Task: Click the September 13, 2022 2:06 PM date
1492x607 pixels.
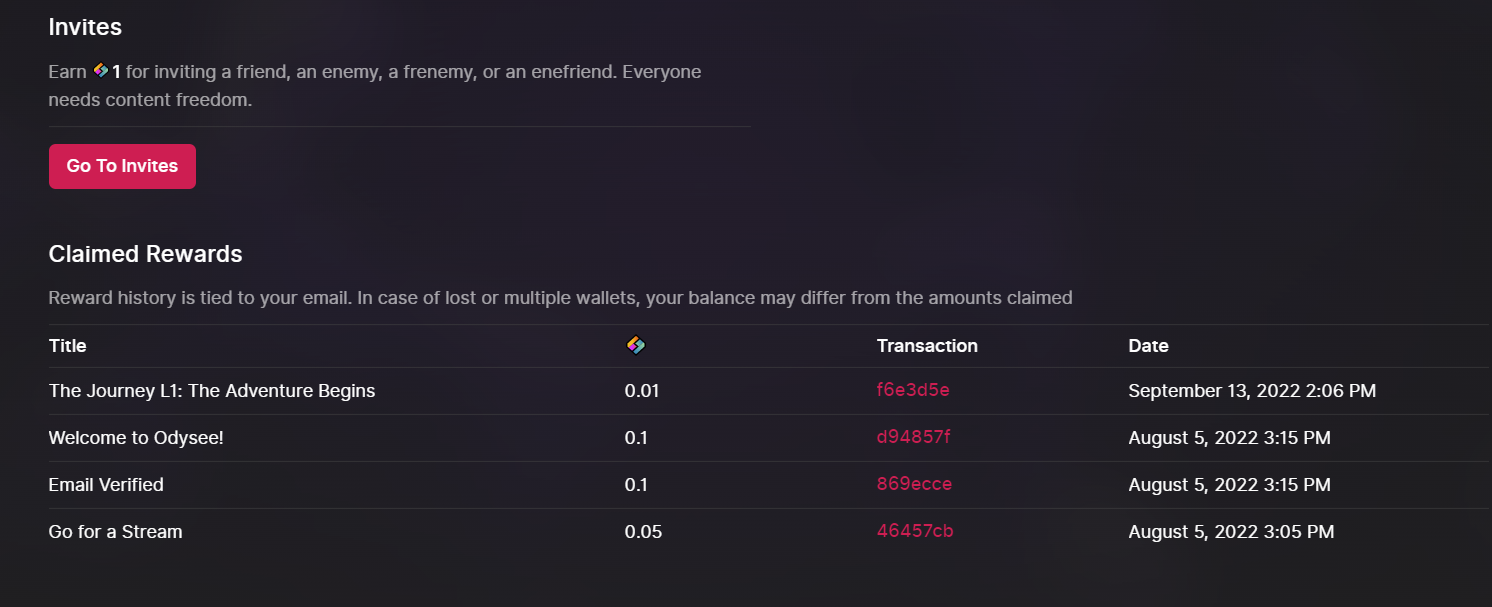Action: pyautogui.click(x=1252, y=391)
